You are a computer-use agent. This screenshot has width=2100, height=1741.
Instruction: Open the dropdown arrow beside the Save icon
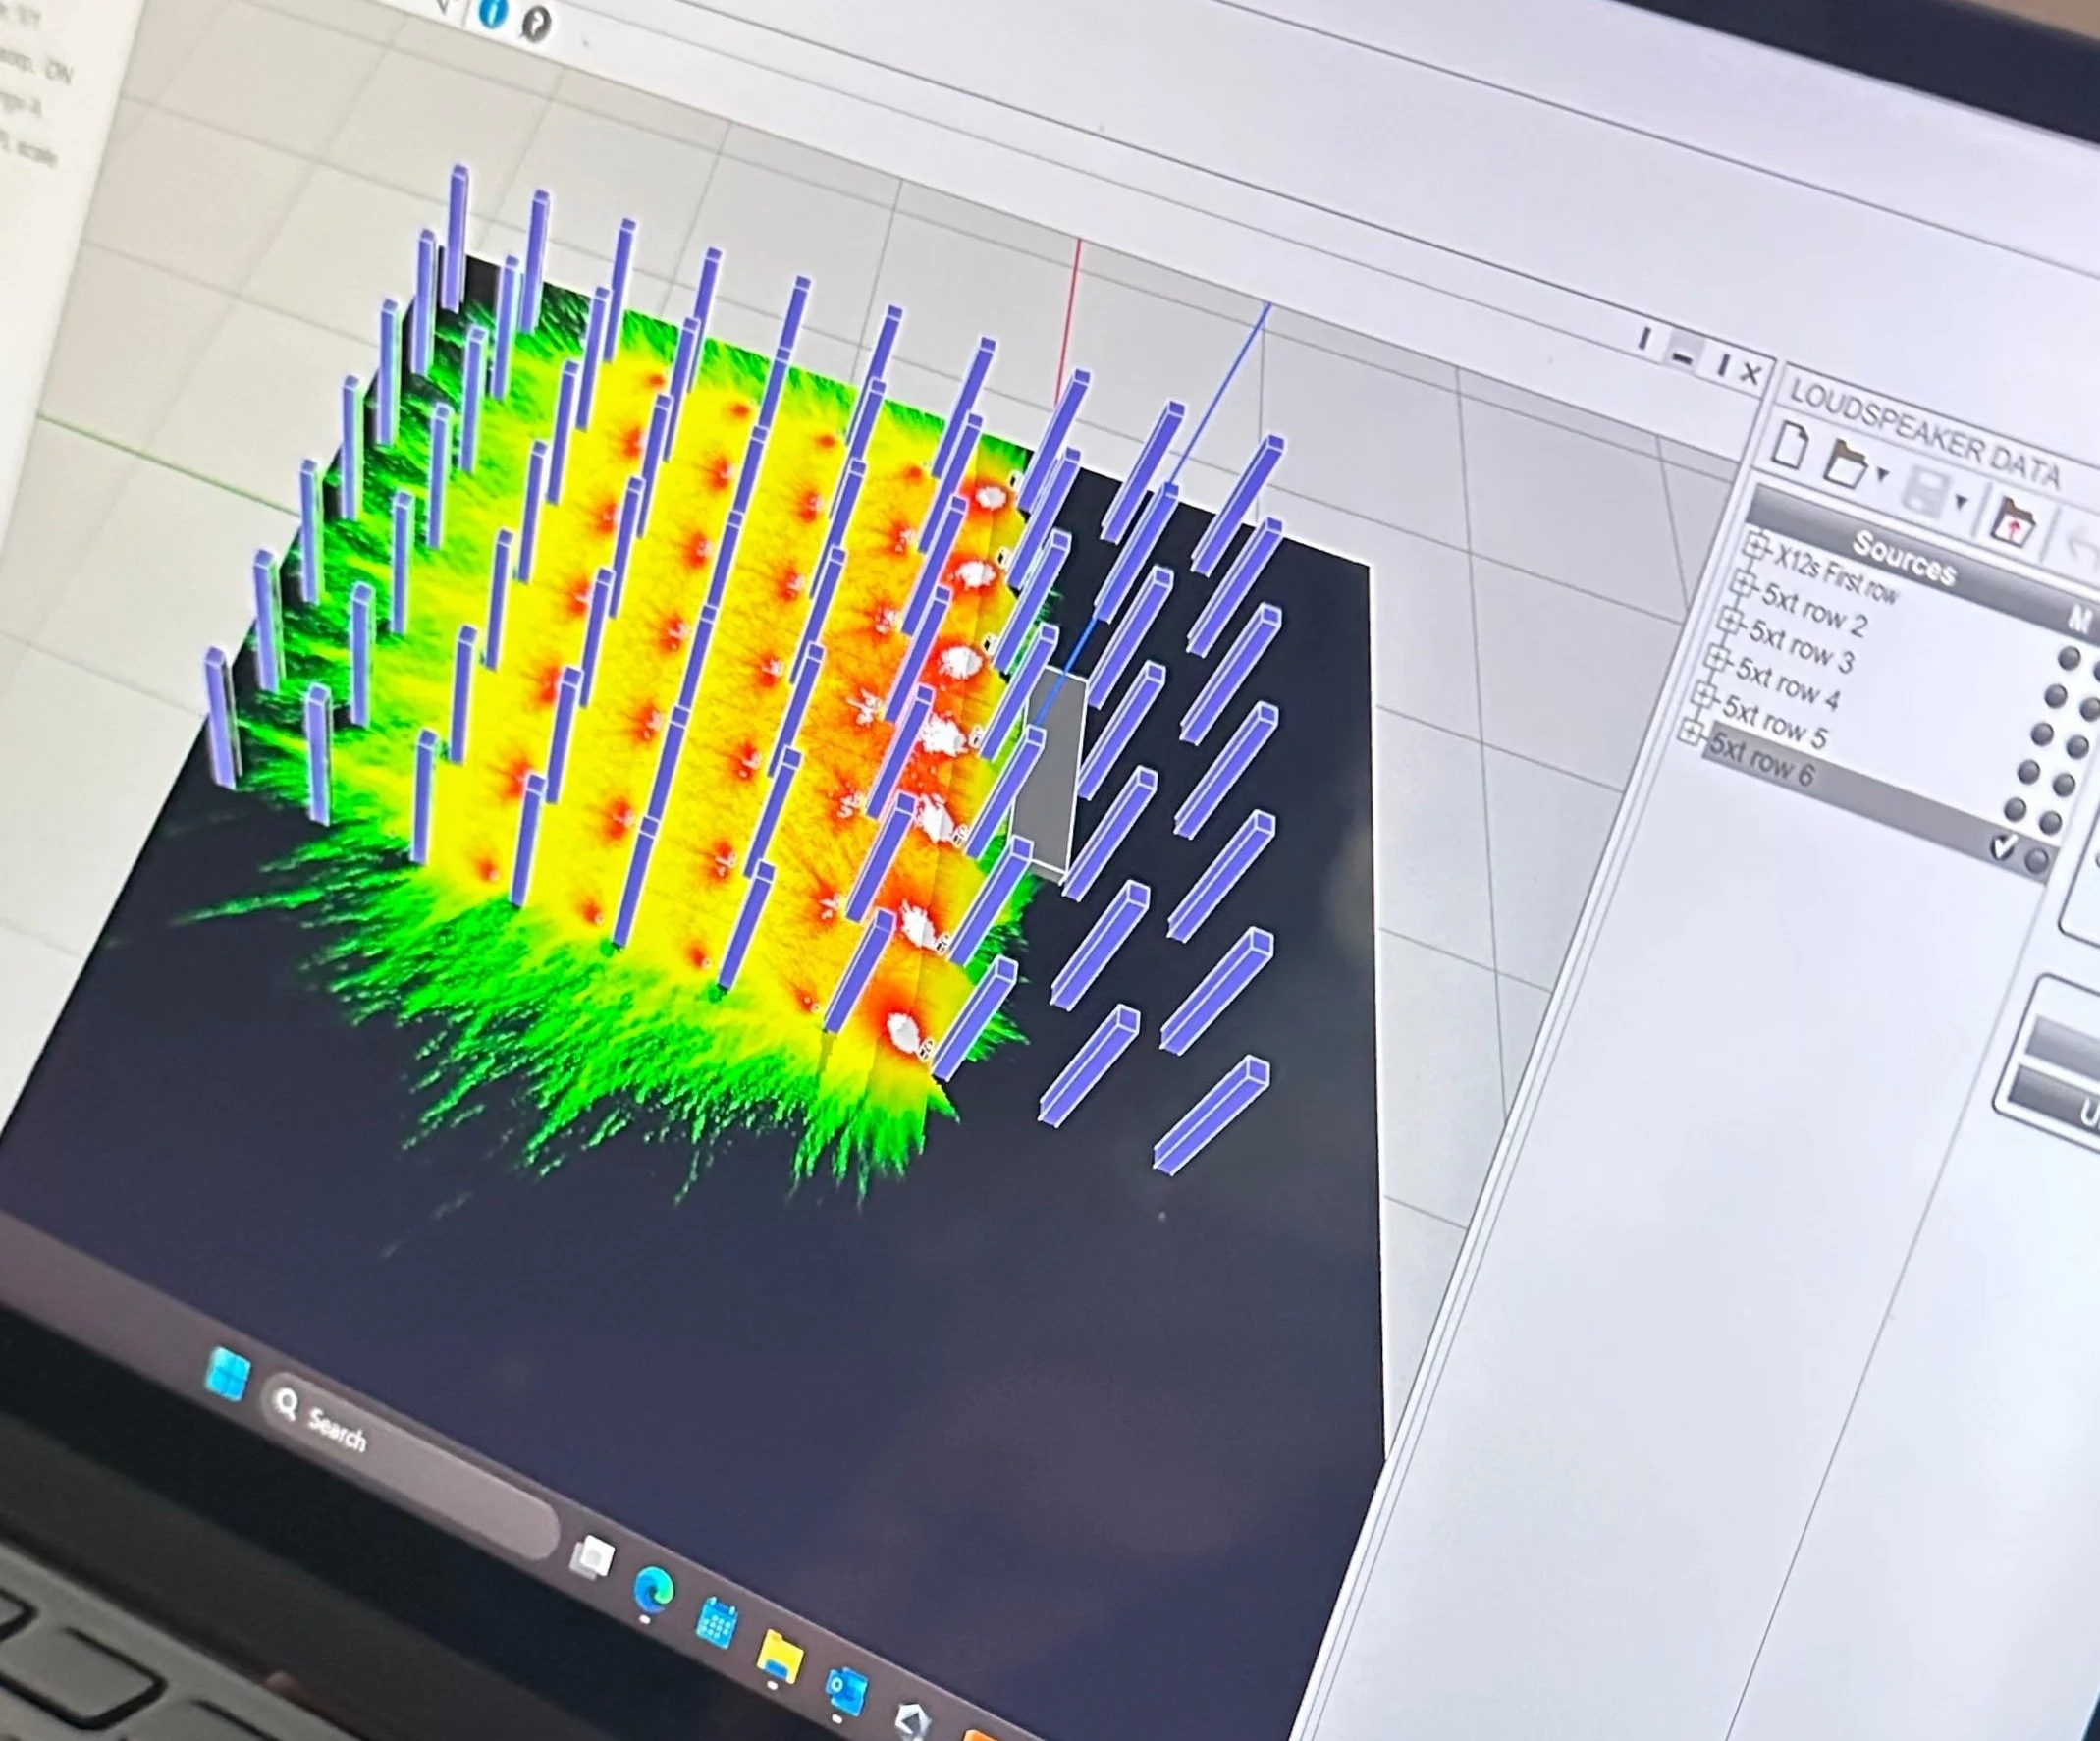pyautogui.click(x=1961, y=501)
